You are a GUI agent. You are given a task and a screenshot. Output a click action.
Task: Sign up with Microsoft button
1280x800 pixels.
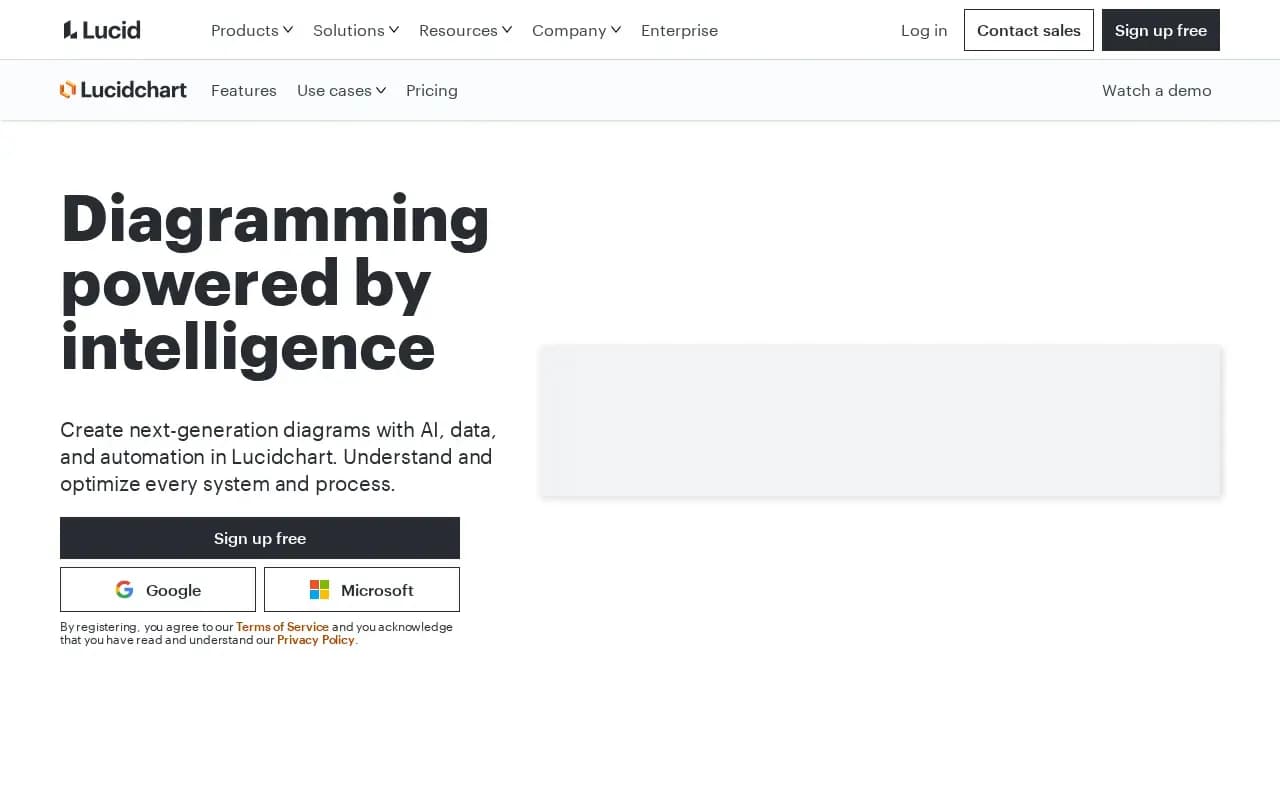pyautogui.click(x=362, y=590)
